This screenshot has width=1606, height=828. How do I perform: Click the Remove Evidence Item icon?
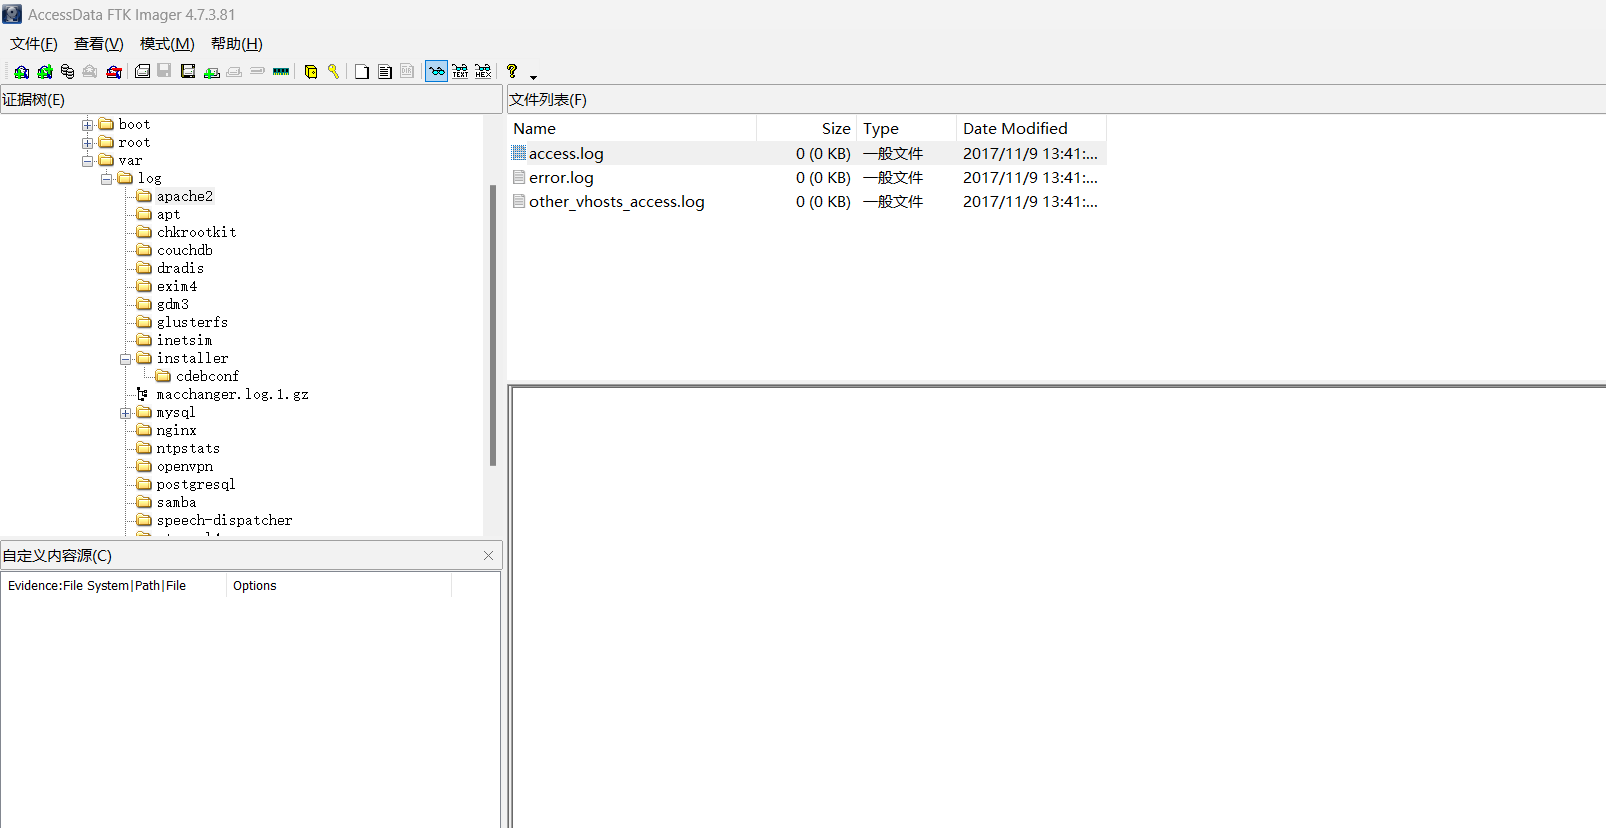pos(90,72)
